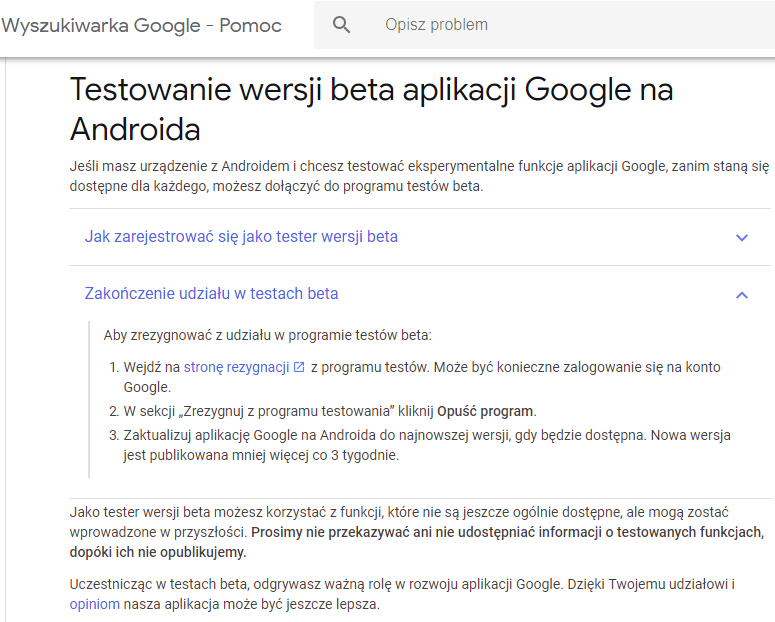Click the magnifying glass search icon
Screen dimensions: 775x622
tap(342, 25)
